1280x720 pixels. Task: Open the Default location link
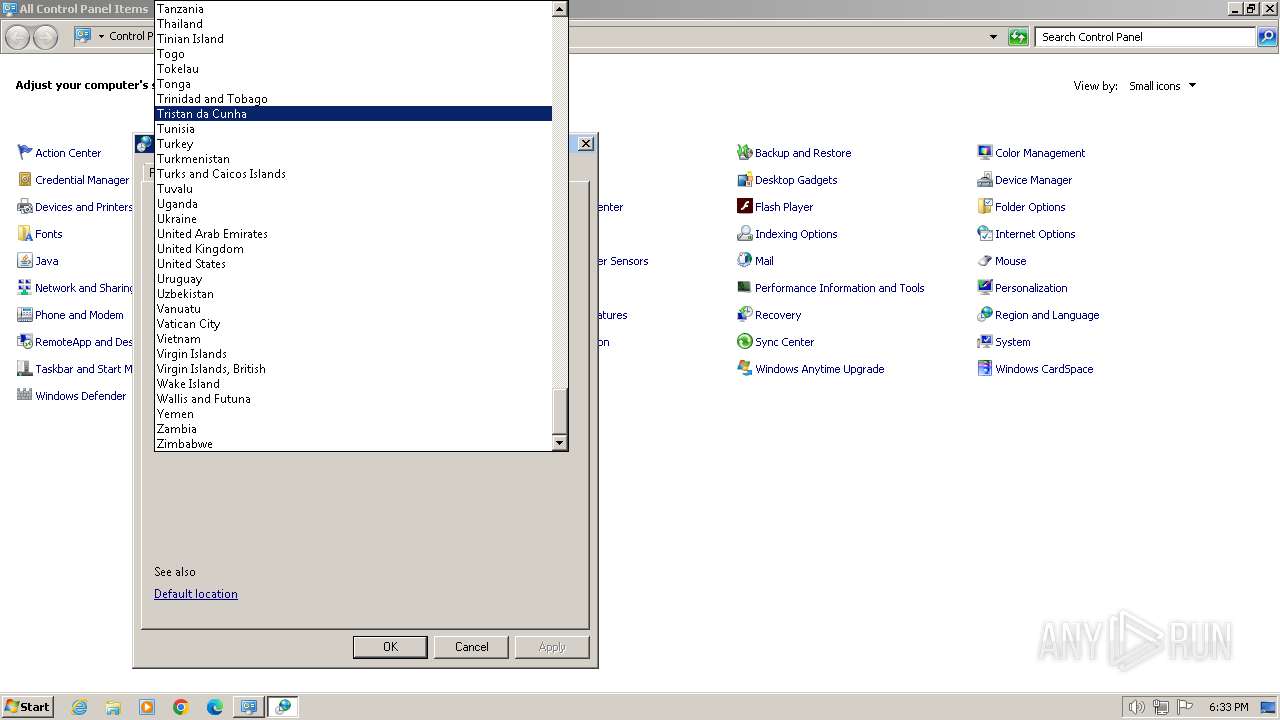196,594
